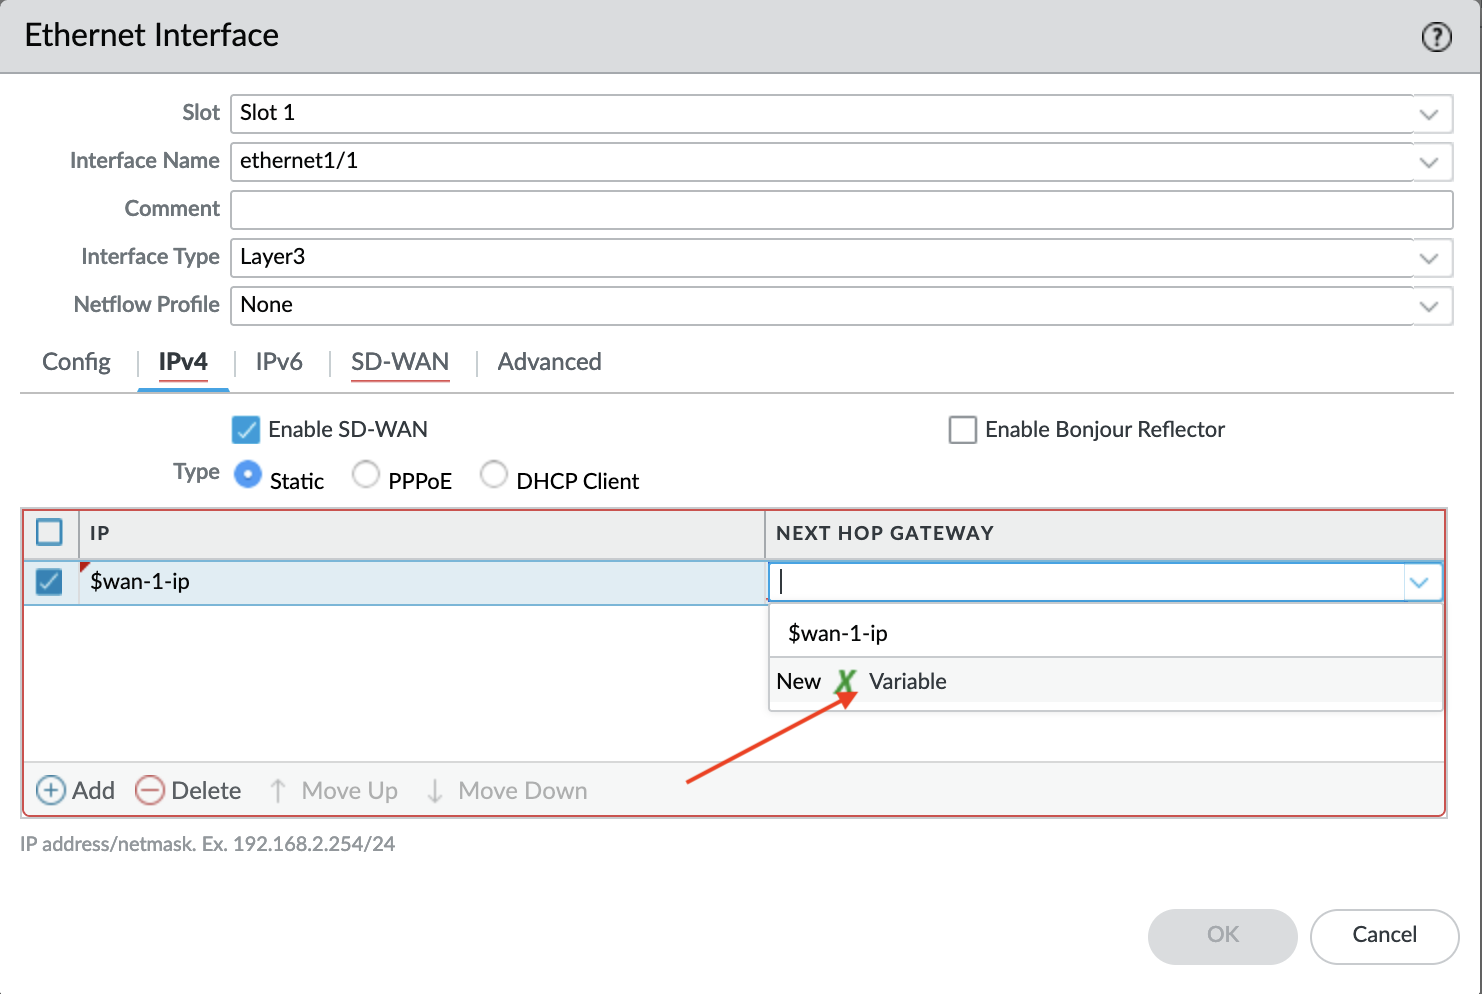Toggle the select-all checkbox in IP header
Viewport: 1482px width, 994px height.
tap(49, 532)
